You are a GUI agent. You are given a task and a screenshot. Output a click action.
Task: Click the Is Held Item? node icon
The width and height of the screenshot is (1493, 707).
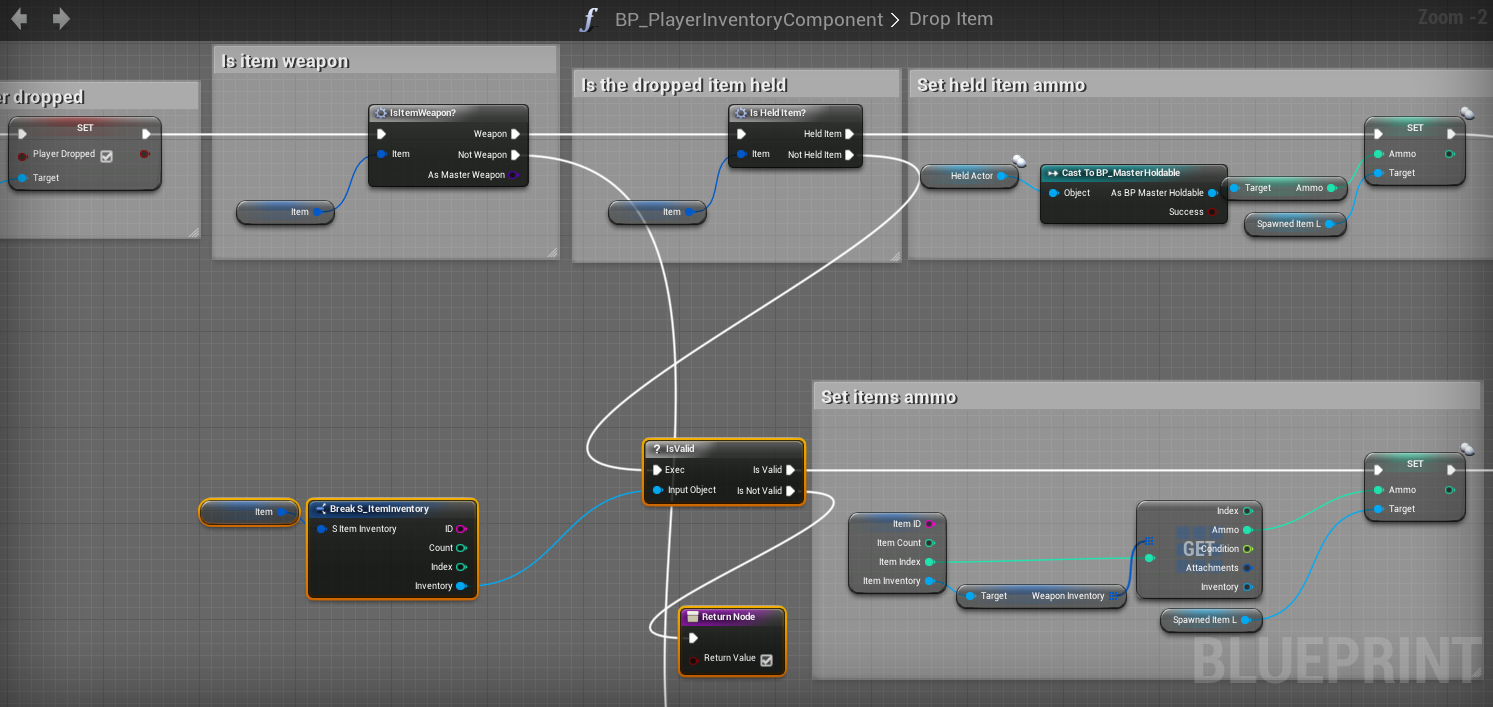(740, 113)
